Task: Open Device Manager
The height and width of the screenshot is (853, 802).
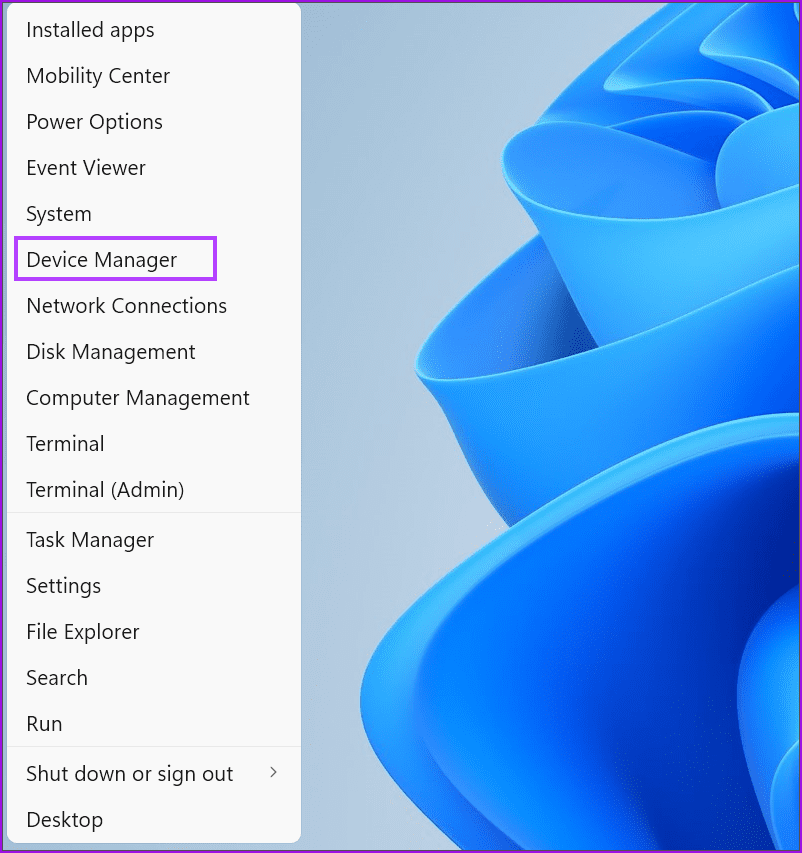Action: click(x=101, y=259)
